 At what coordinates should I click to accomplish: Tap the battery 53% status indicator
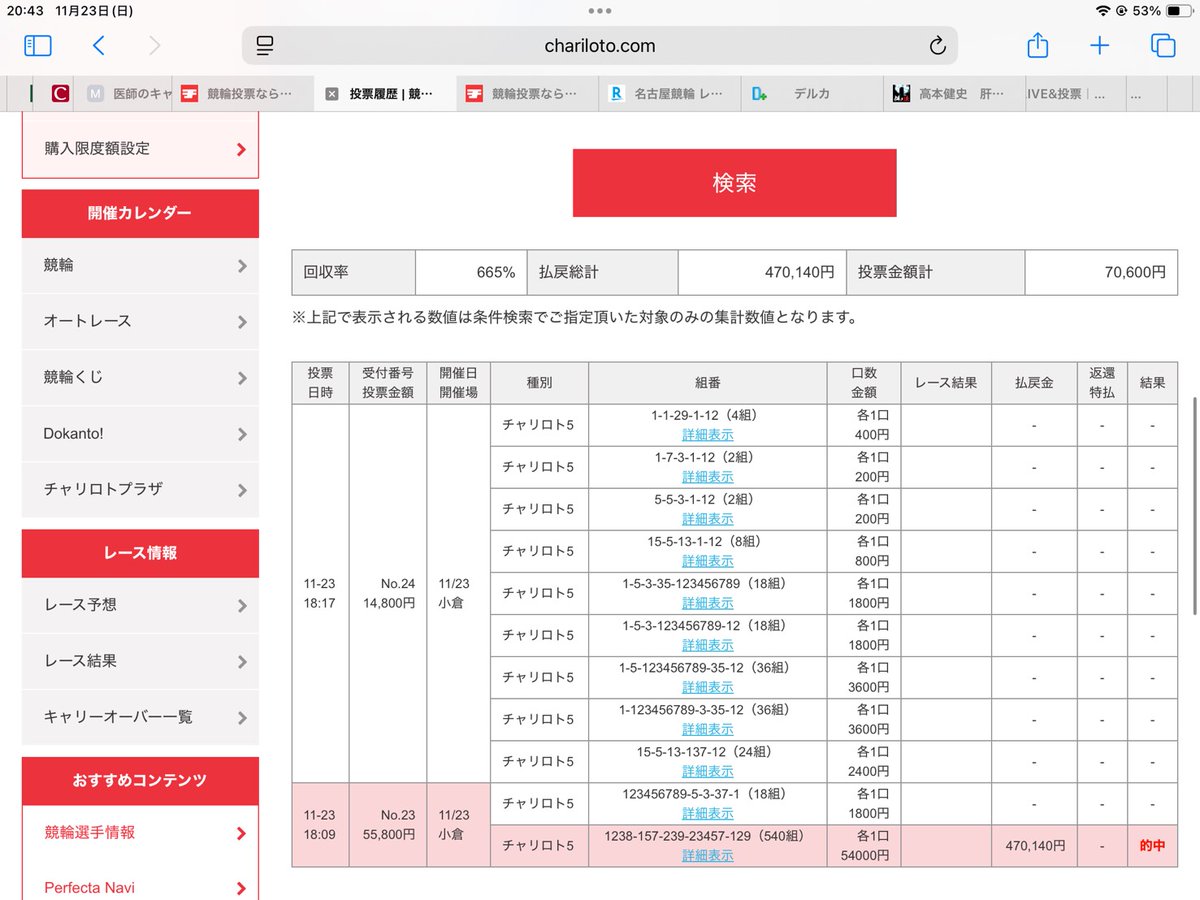(x=1160, y=10)
